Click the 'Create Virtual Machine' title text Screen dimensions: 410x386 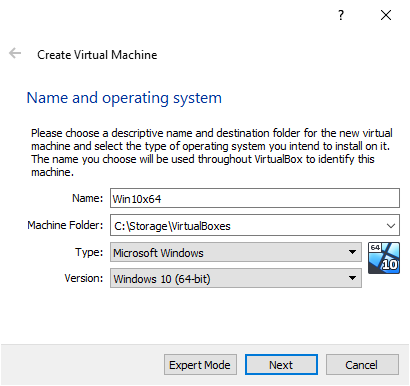(x=97, y=55)
